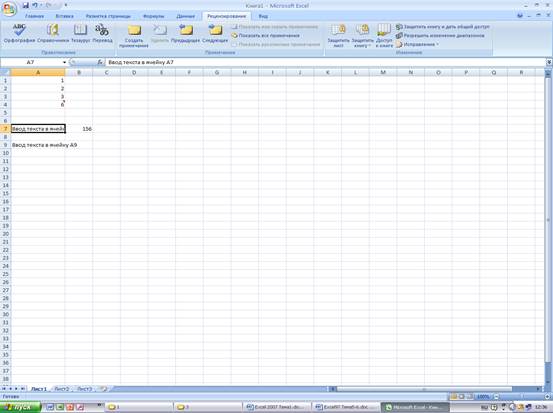The image size is (553, 413).
Task: Open the Windows Пуск start menu
Action: pyautogui.click(x=21, y=407)
